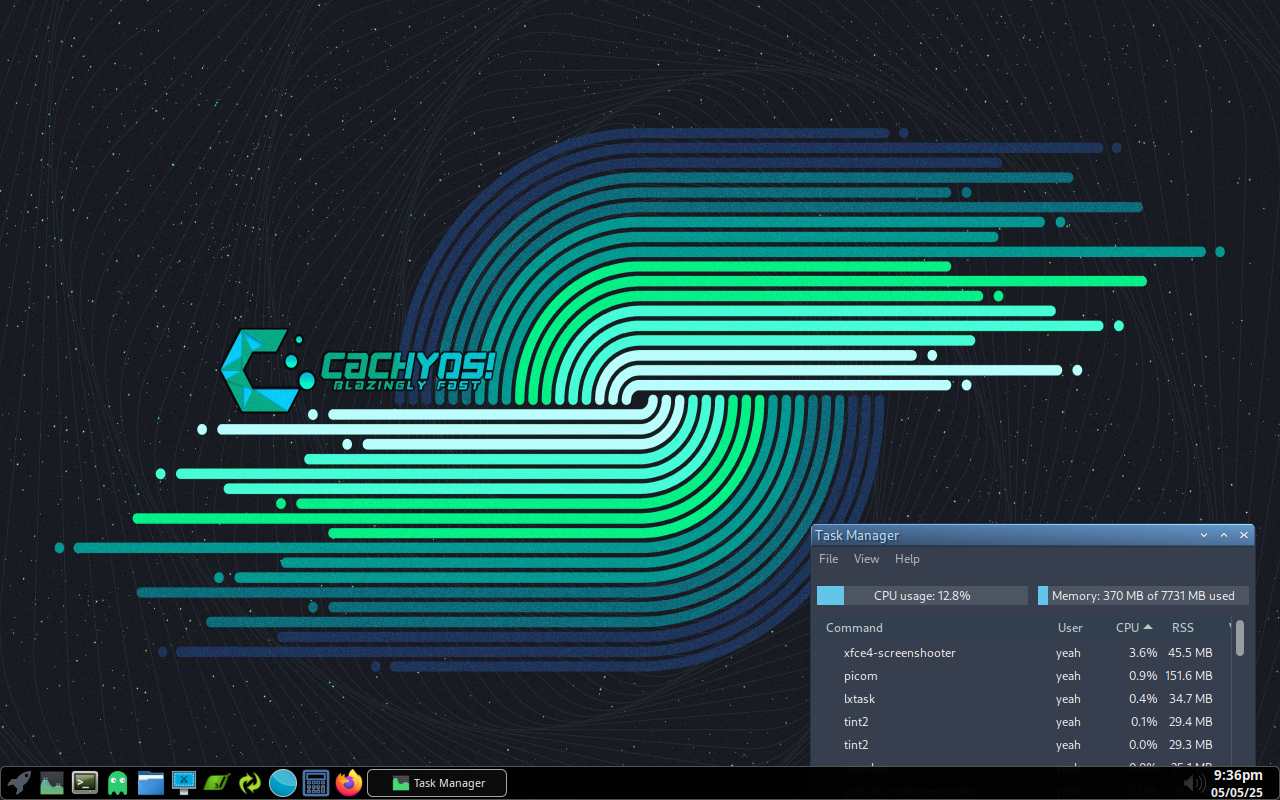Click the volume speaker icon in tray
Screen dimensions: 1280x800
1193,782
